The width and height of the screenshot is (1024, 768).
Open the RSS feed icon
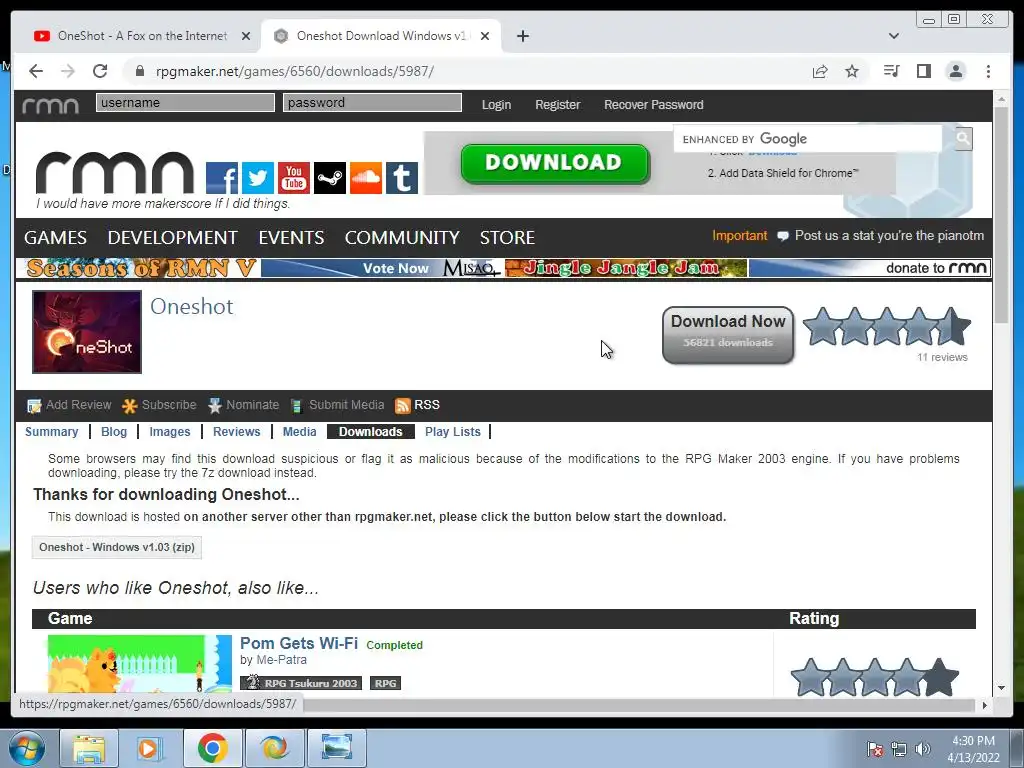pyautogui.click(x=402, y=406)
